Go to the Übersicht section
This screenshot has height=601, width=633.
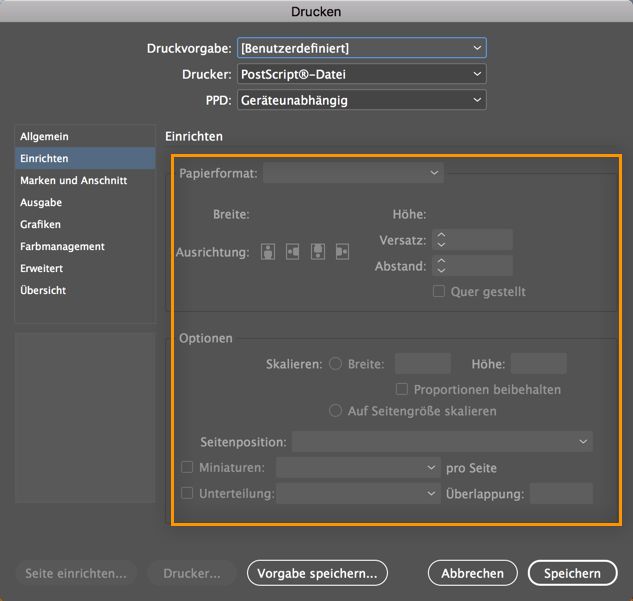pos(43,290)
